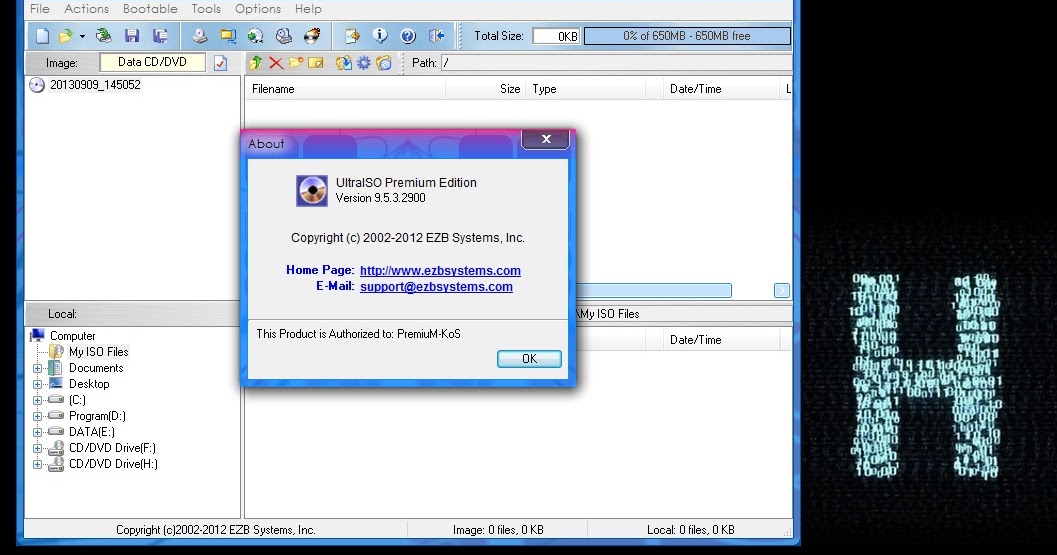Image resolution: width=1057 pixels, height=555 pixels.
Task: Select Desktop in the Local tree
Action: click(89, 384)
